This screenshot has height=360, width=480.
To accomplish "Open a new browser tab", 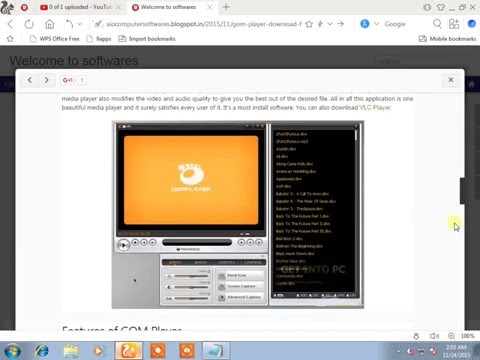I will point(226,7).
